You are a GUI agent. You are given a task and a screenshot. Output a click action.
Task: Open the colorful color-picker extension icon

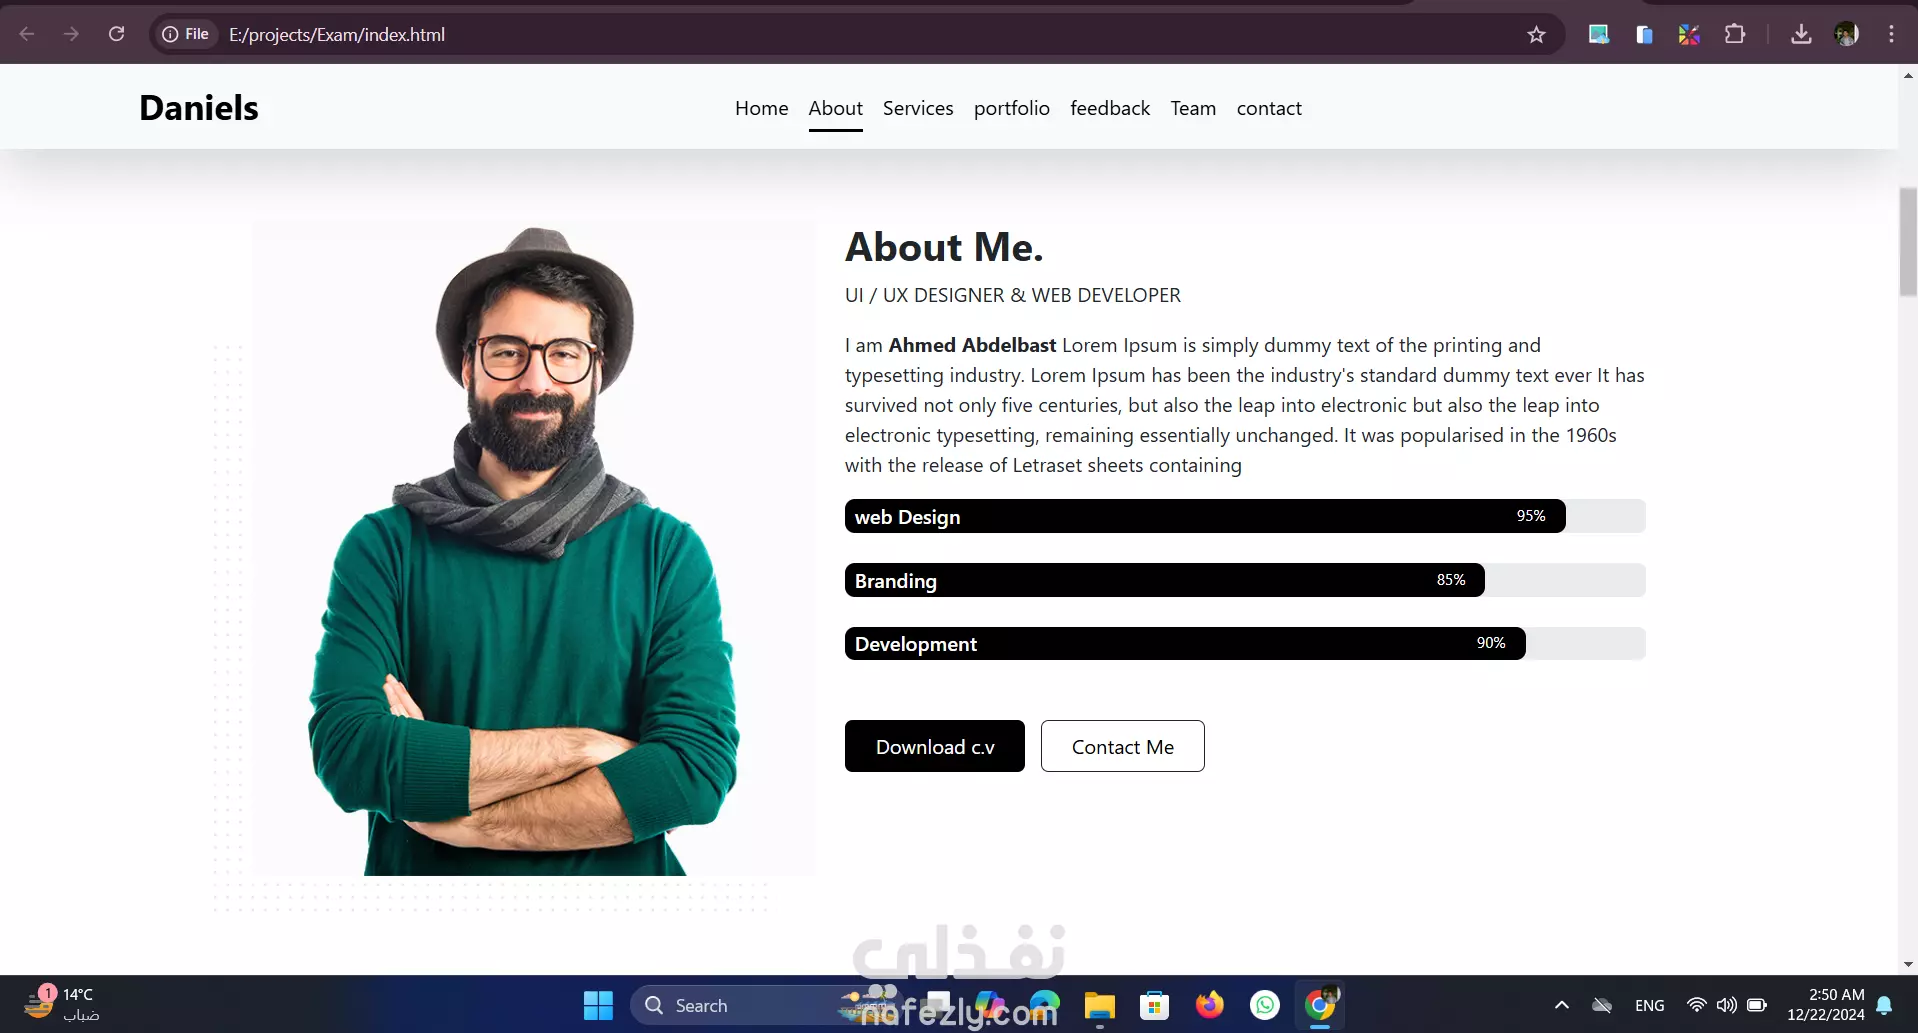tap(1689, 34)
